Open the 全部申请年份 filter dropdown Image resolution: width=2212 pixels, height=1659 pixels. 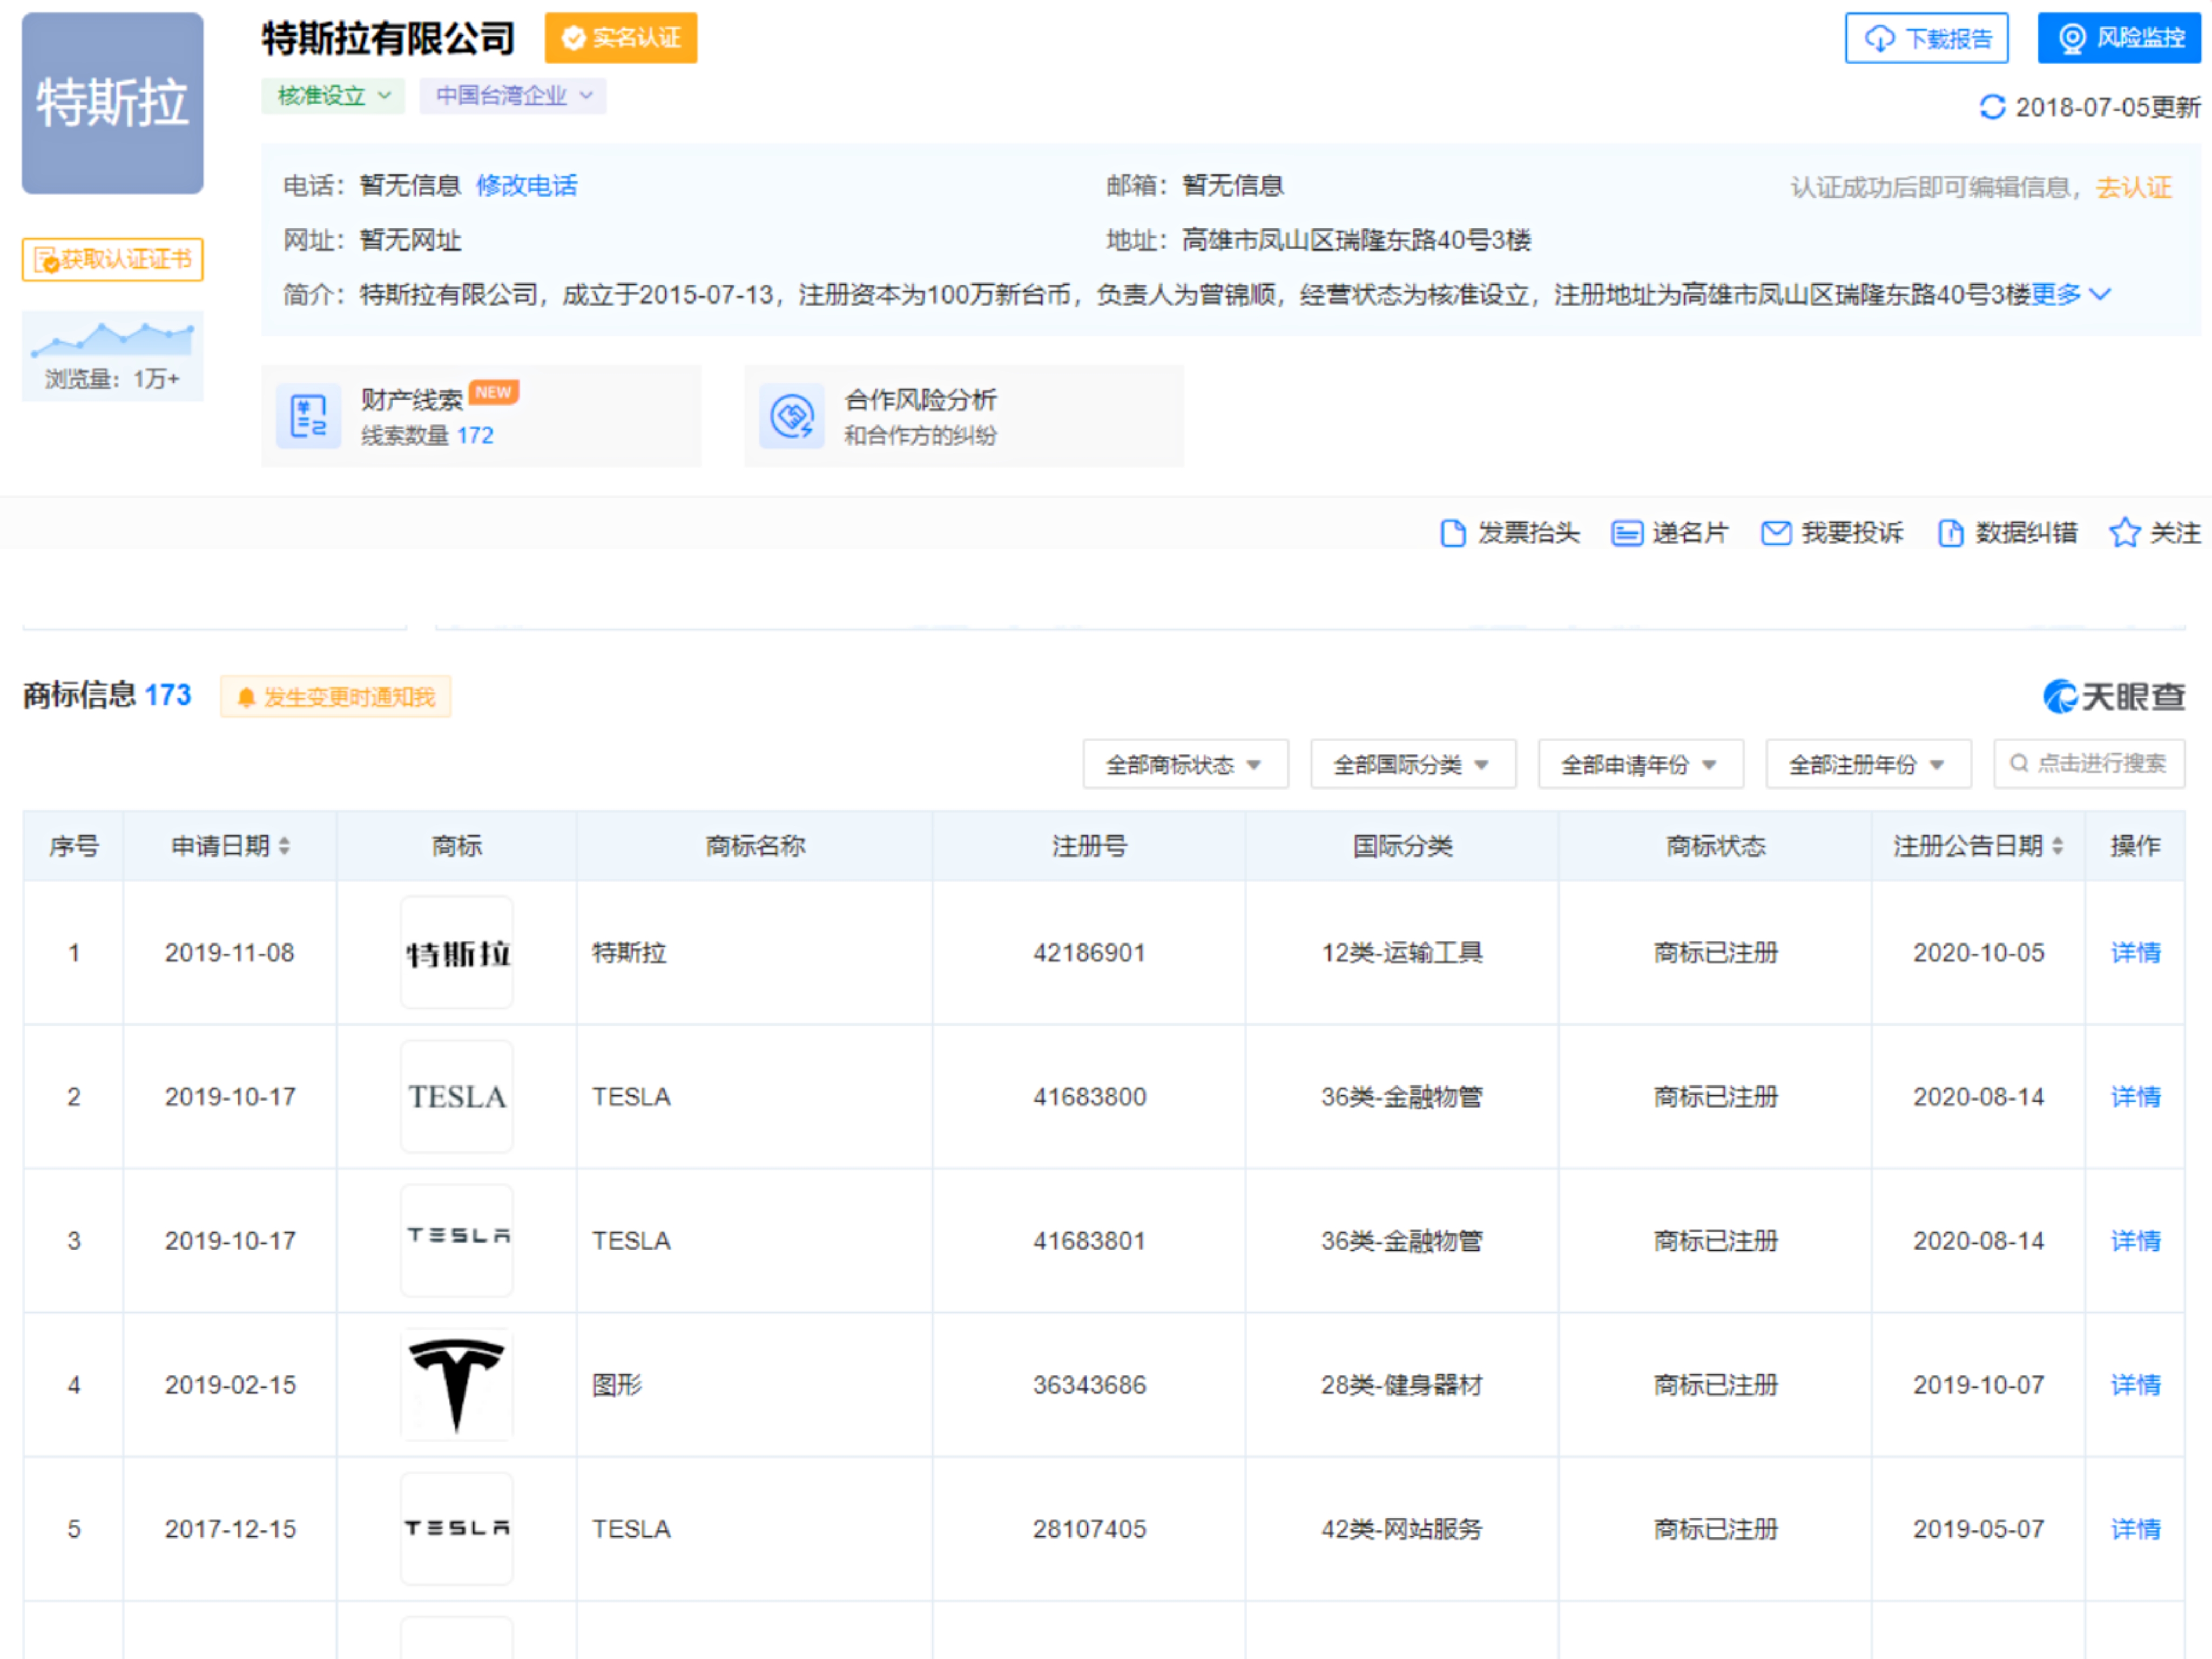pos(1641,765)
